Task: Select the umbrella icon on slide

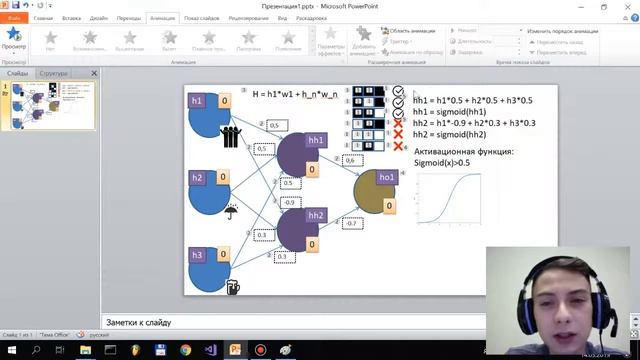Action: point(231,212)
